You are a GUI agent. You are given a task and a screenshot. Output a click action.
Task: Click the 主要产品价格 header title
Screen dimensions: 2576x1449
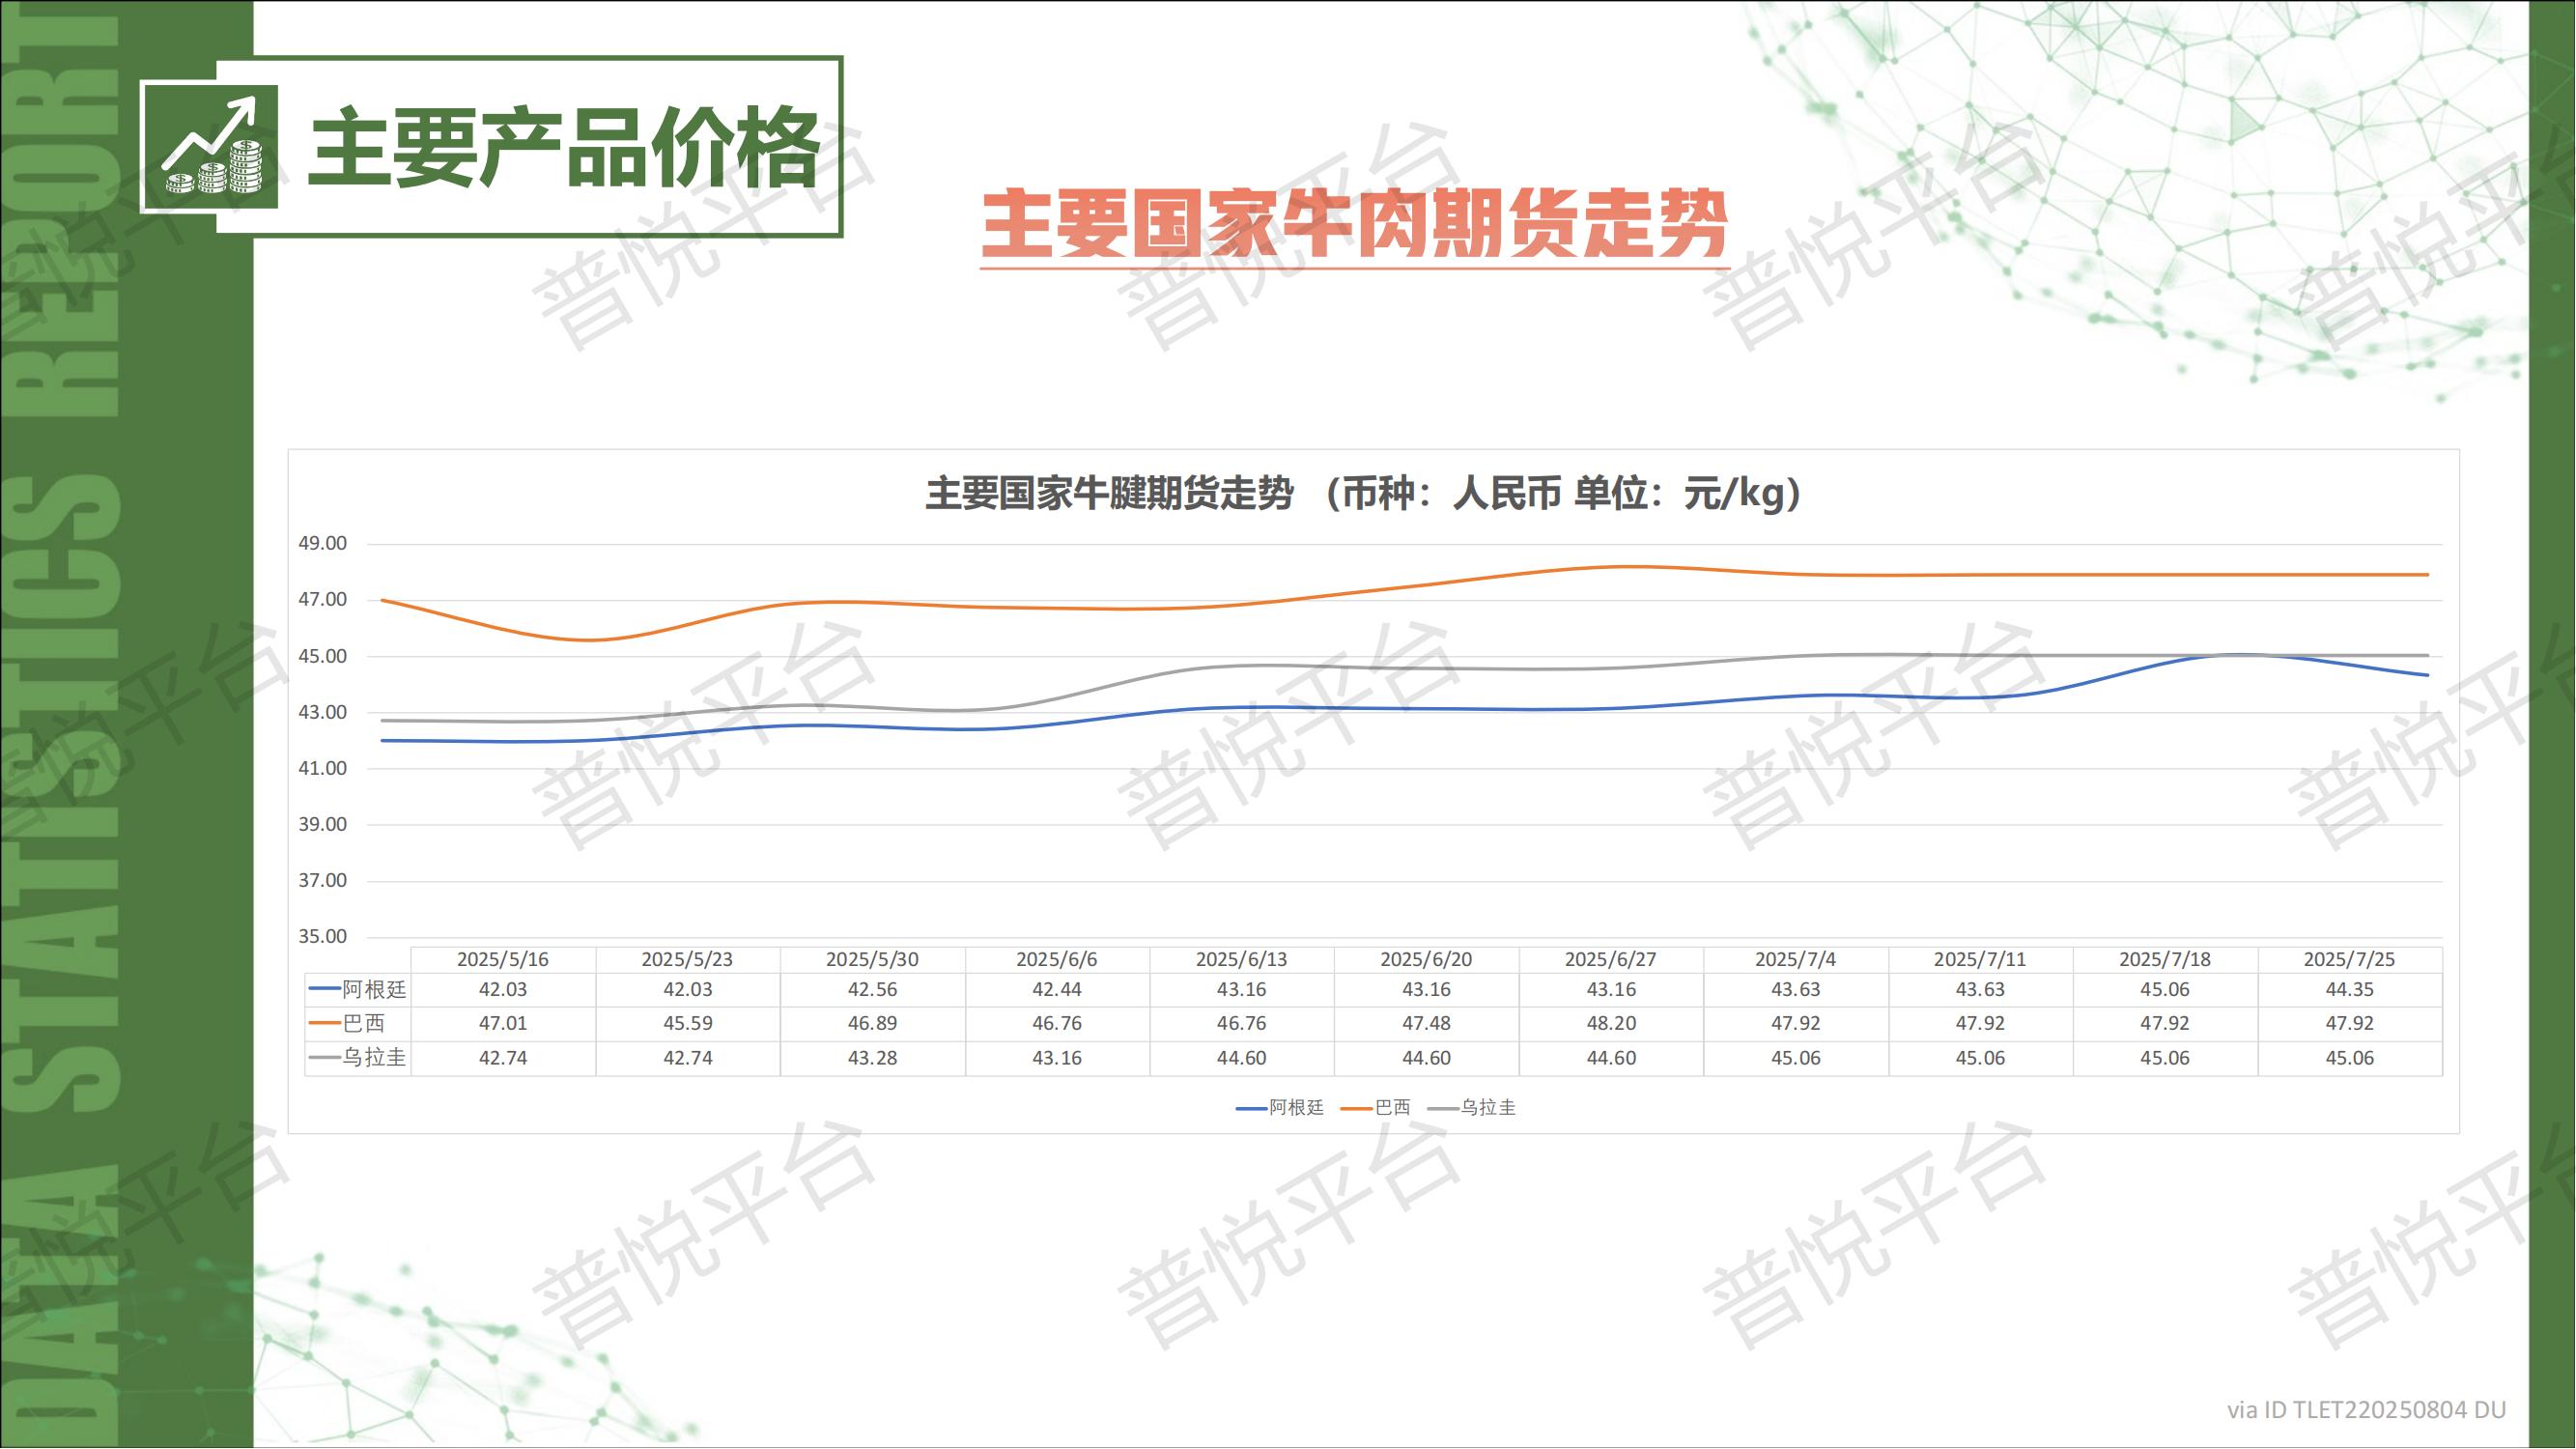click(563, 148)
